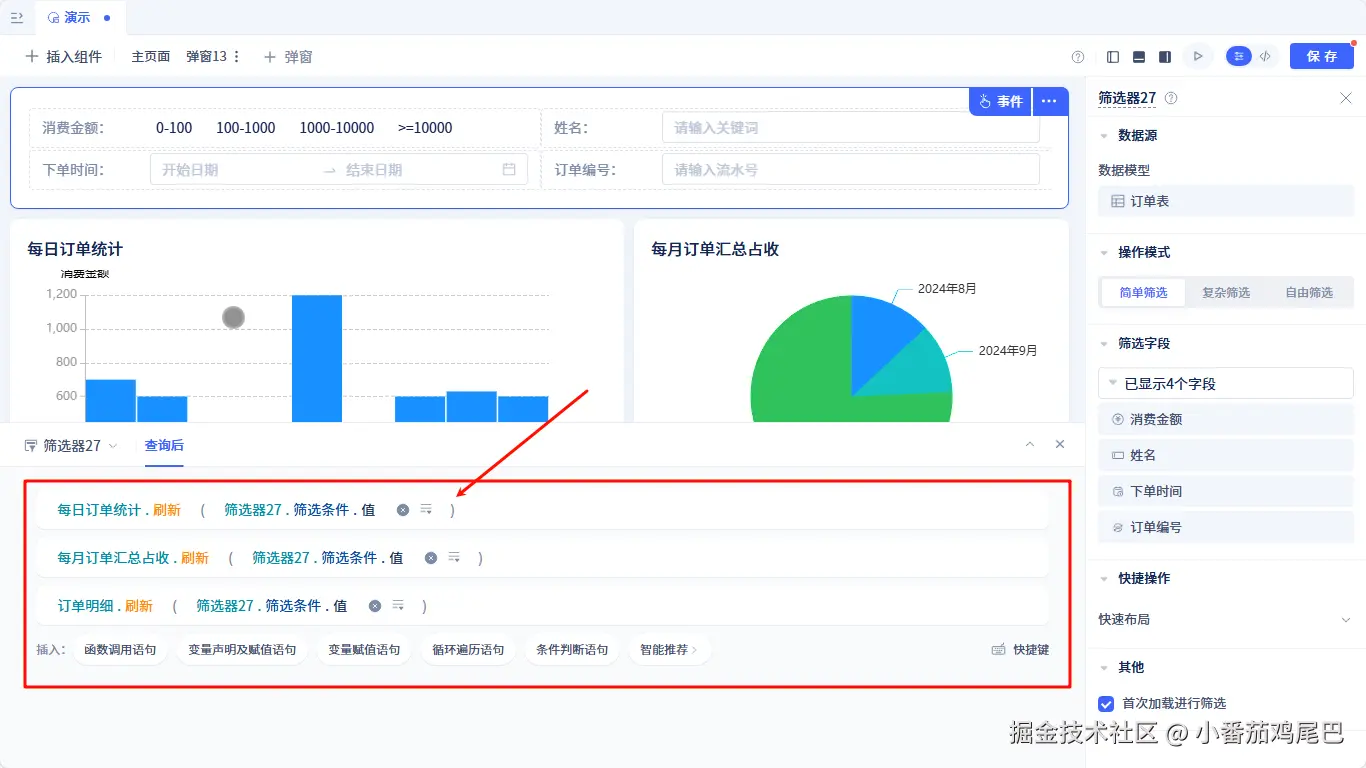The width and height of the screenshot is (1366, 768).
Task: Select the 0-100 amount range
Action: pos(174,128)
